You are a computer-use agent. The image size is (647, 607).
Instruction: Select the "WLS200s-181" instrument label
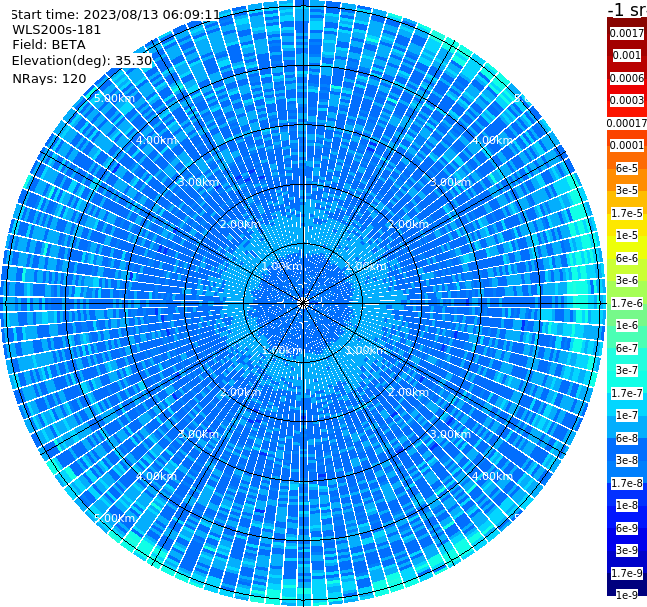coord(57,30)
